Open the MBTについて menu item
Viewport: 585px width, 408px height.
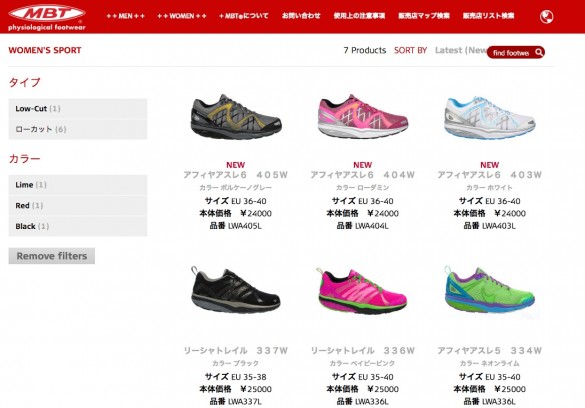[244, 16]
